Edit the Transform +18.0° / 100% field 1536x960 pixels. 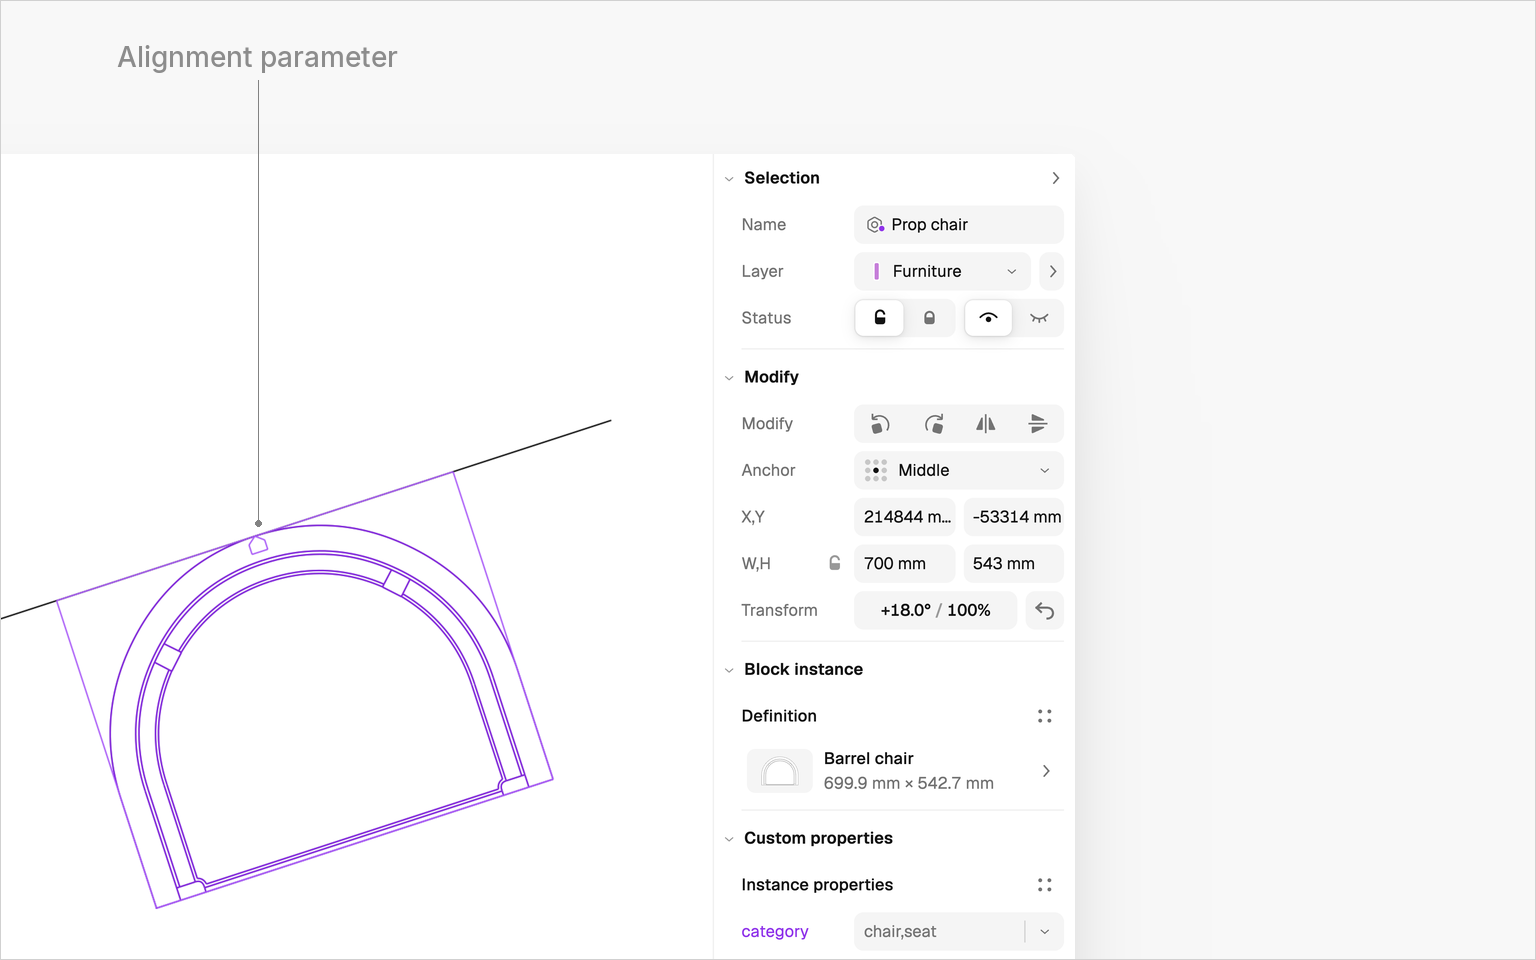click(x=936, y=611)
